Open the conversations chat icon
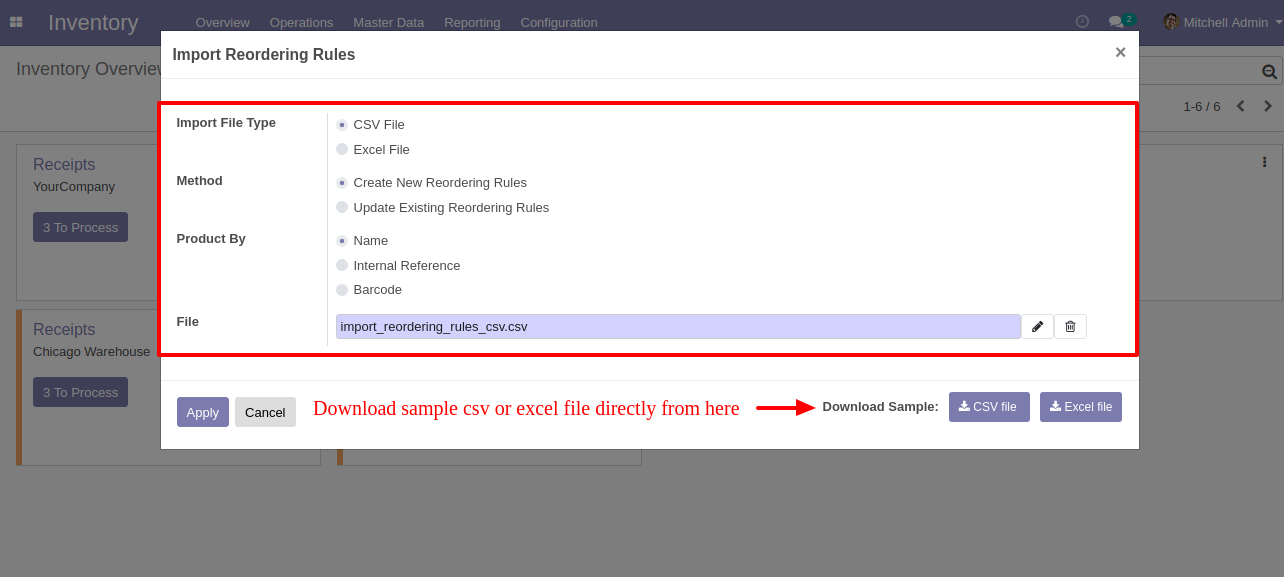The height and width of the screenshot is (577, 1284). coord(1116,22)
